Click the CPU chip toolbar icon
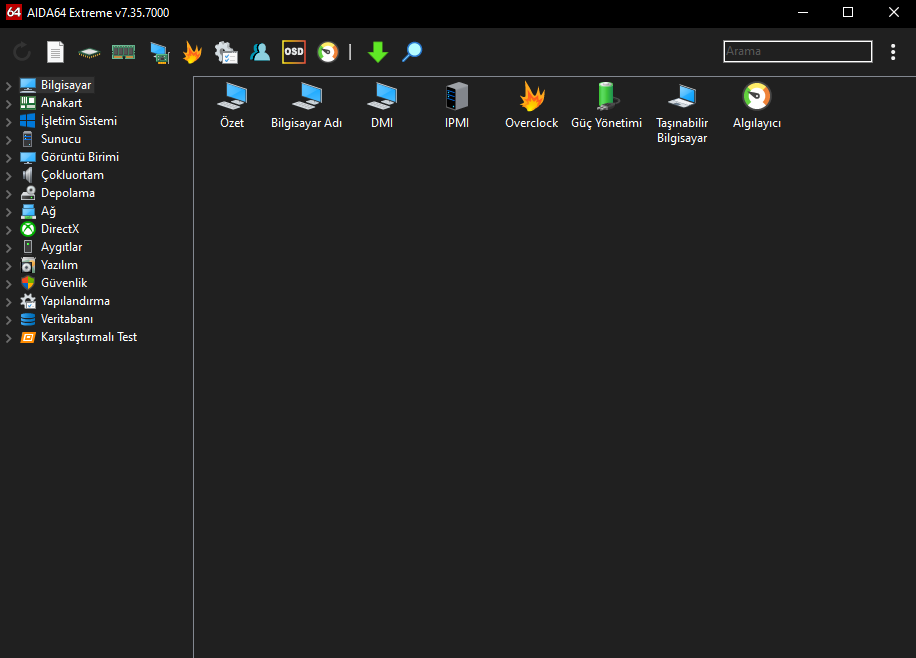Screen dimensions: 916x658 89,53
